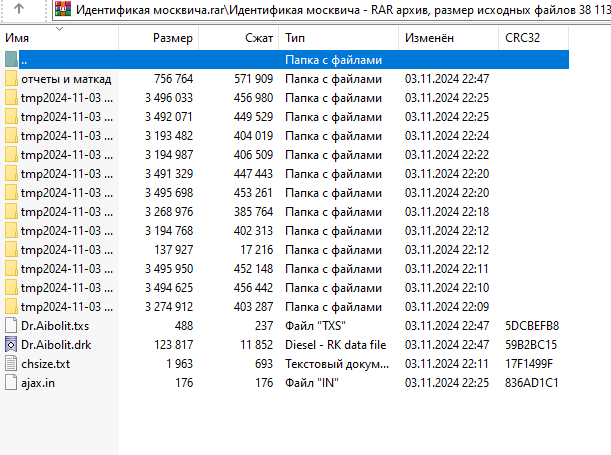Click the tmp2024-11-03 name dated 22:24
611x455 pixels.
67,136
